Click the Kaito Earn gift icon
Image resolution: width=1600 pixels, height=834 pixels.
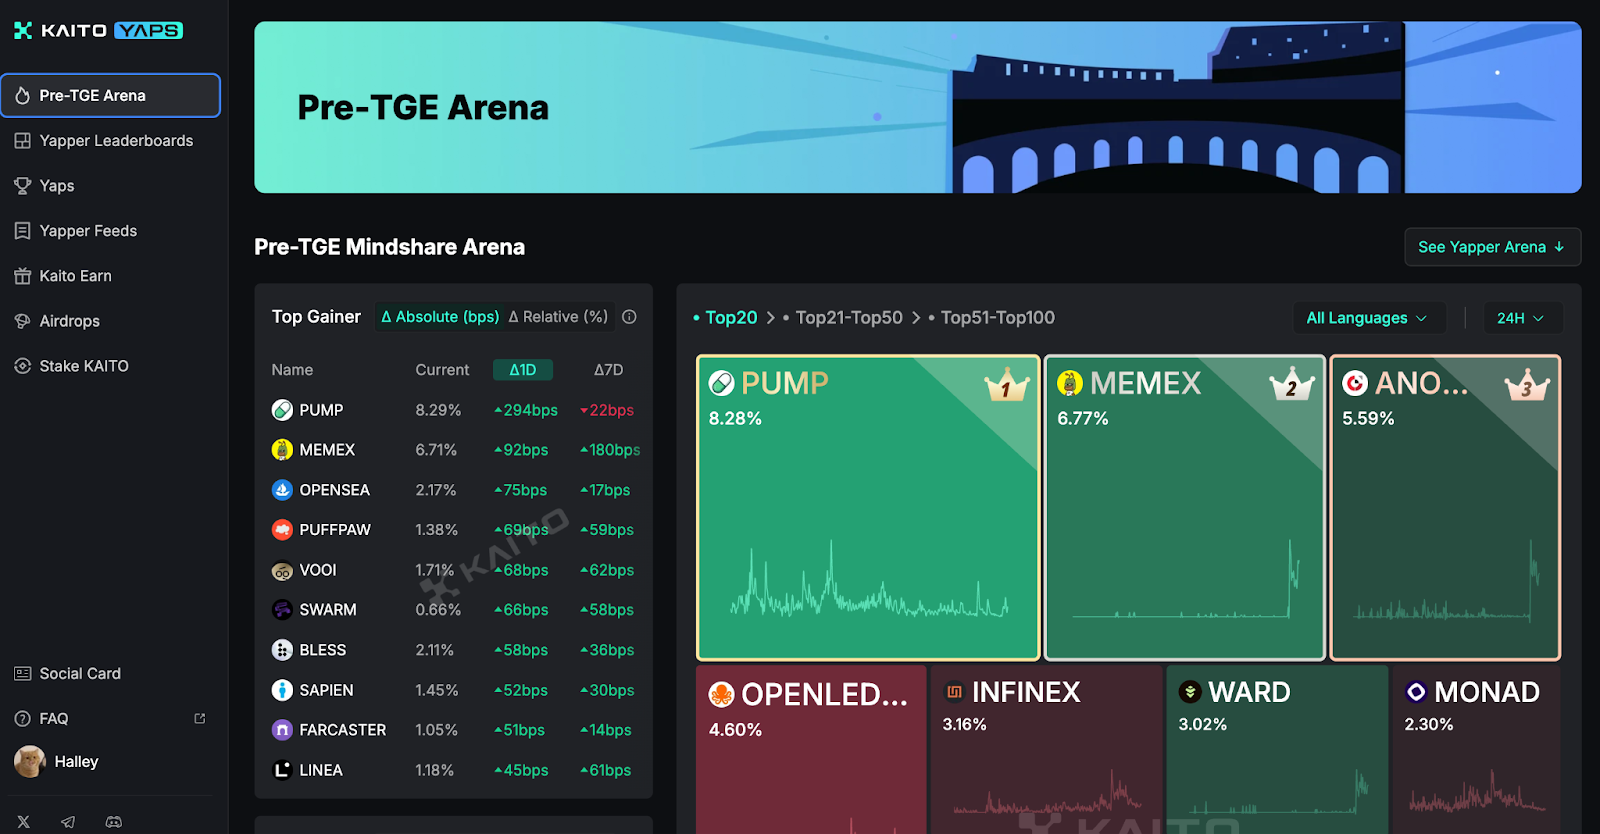click(x=22, y=276)
